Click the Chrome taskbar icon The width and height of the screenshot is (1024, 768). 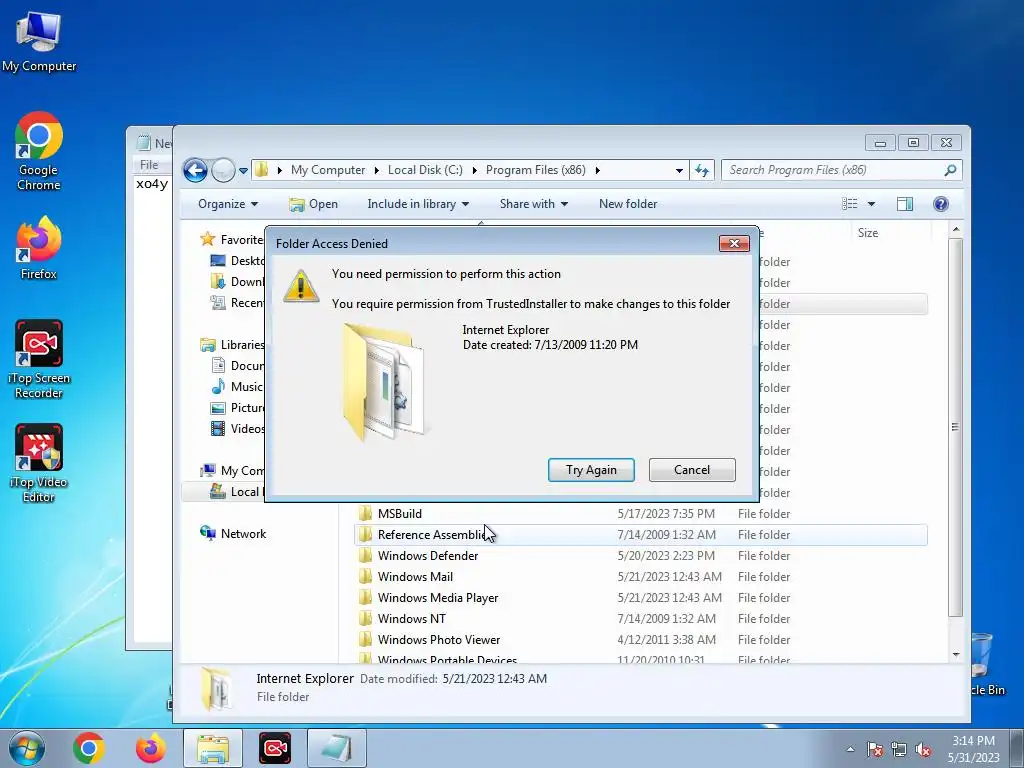point(89,748)
